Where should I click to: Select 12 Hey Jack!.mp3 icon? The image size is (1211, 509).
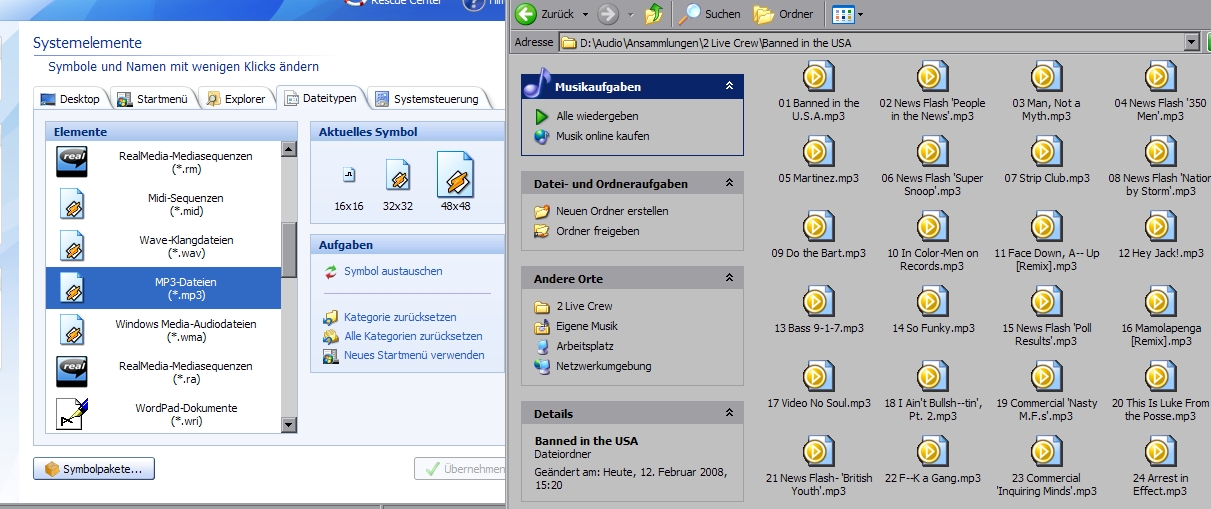tap(1160, 226)
